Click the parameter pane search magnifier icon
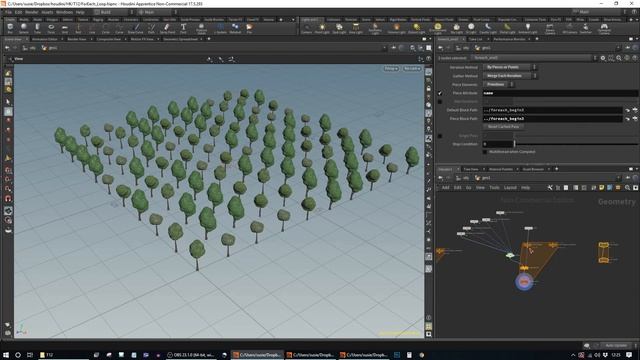 click(619, 58)
